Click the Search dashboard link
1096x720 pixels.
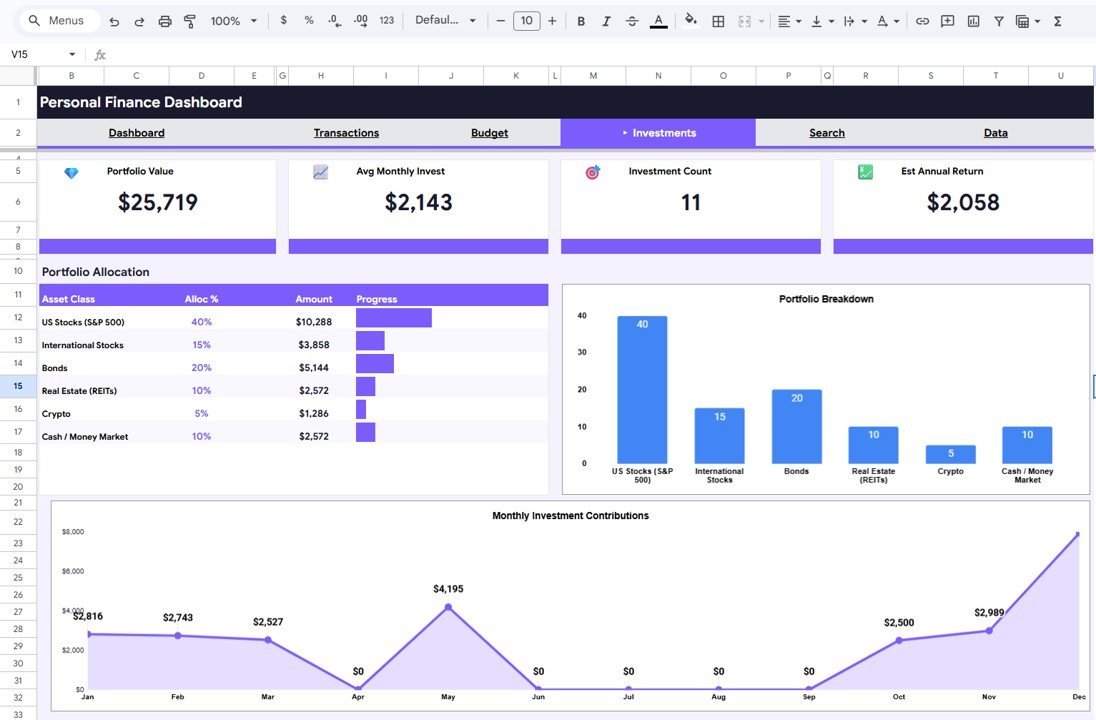(826, 132)
